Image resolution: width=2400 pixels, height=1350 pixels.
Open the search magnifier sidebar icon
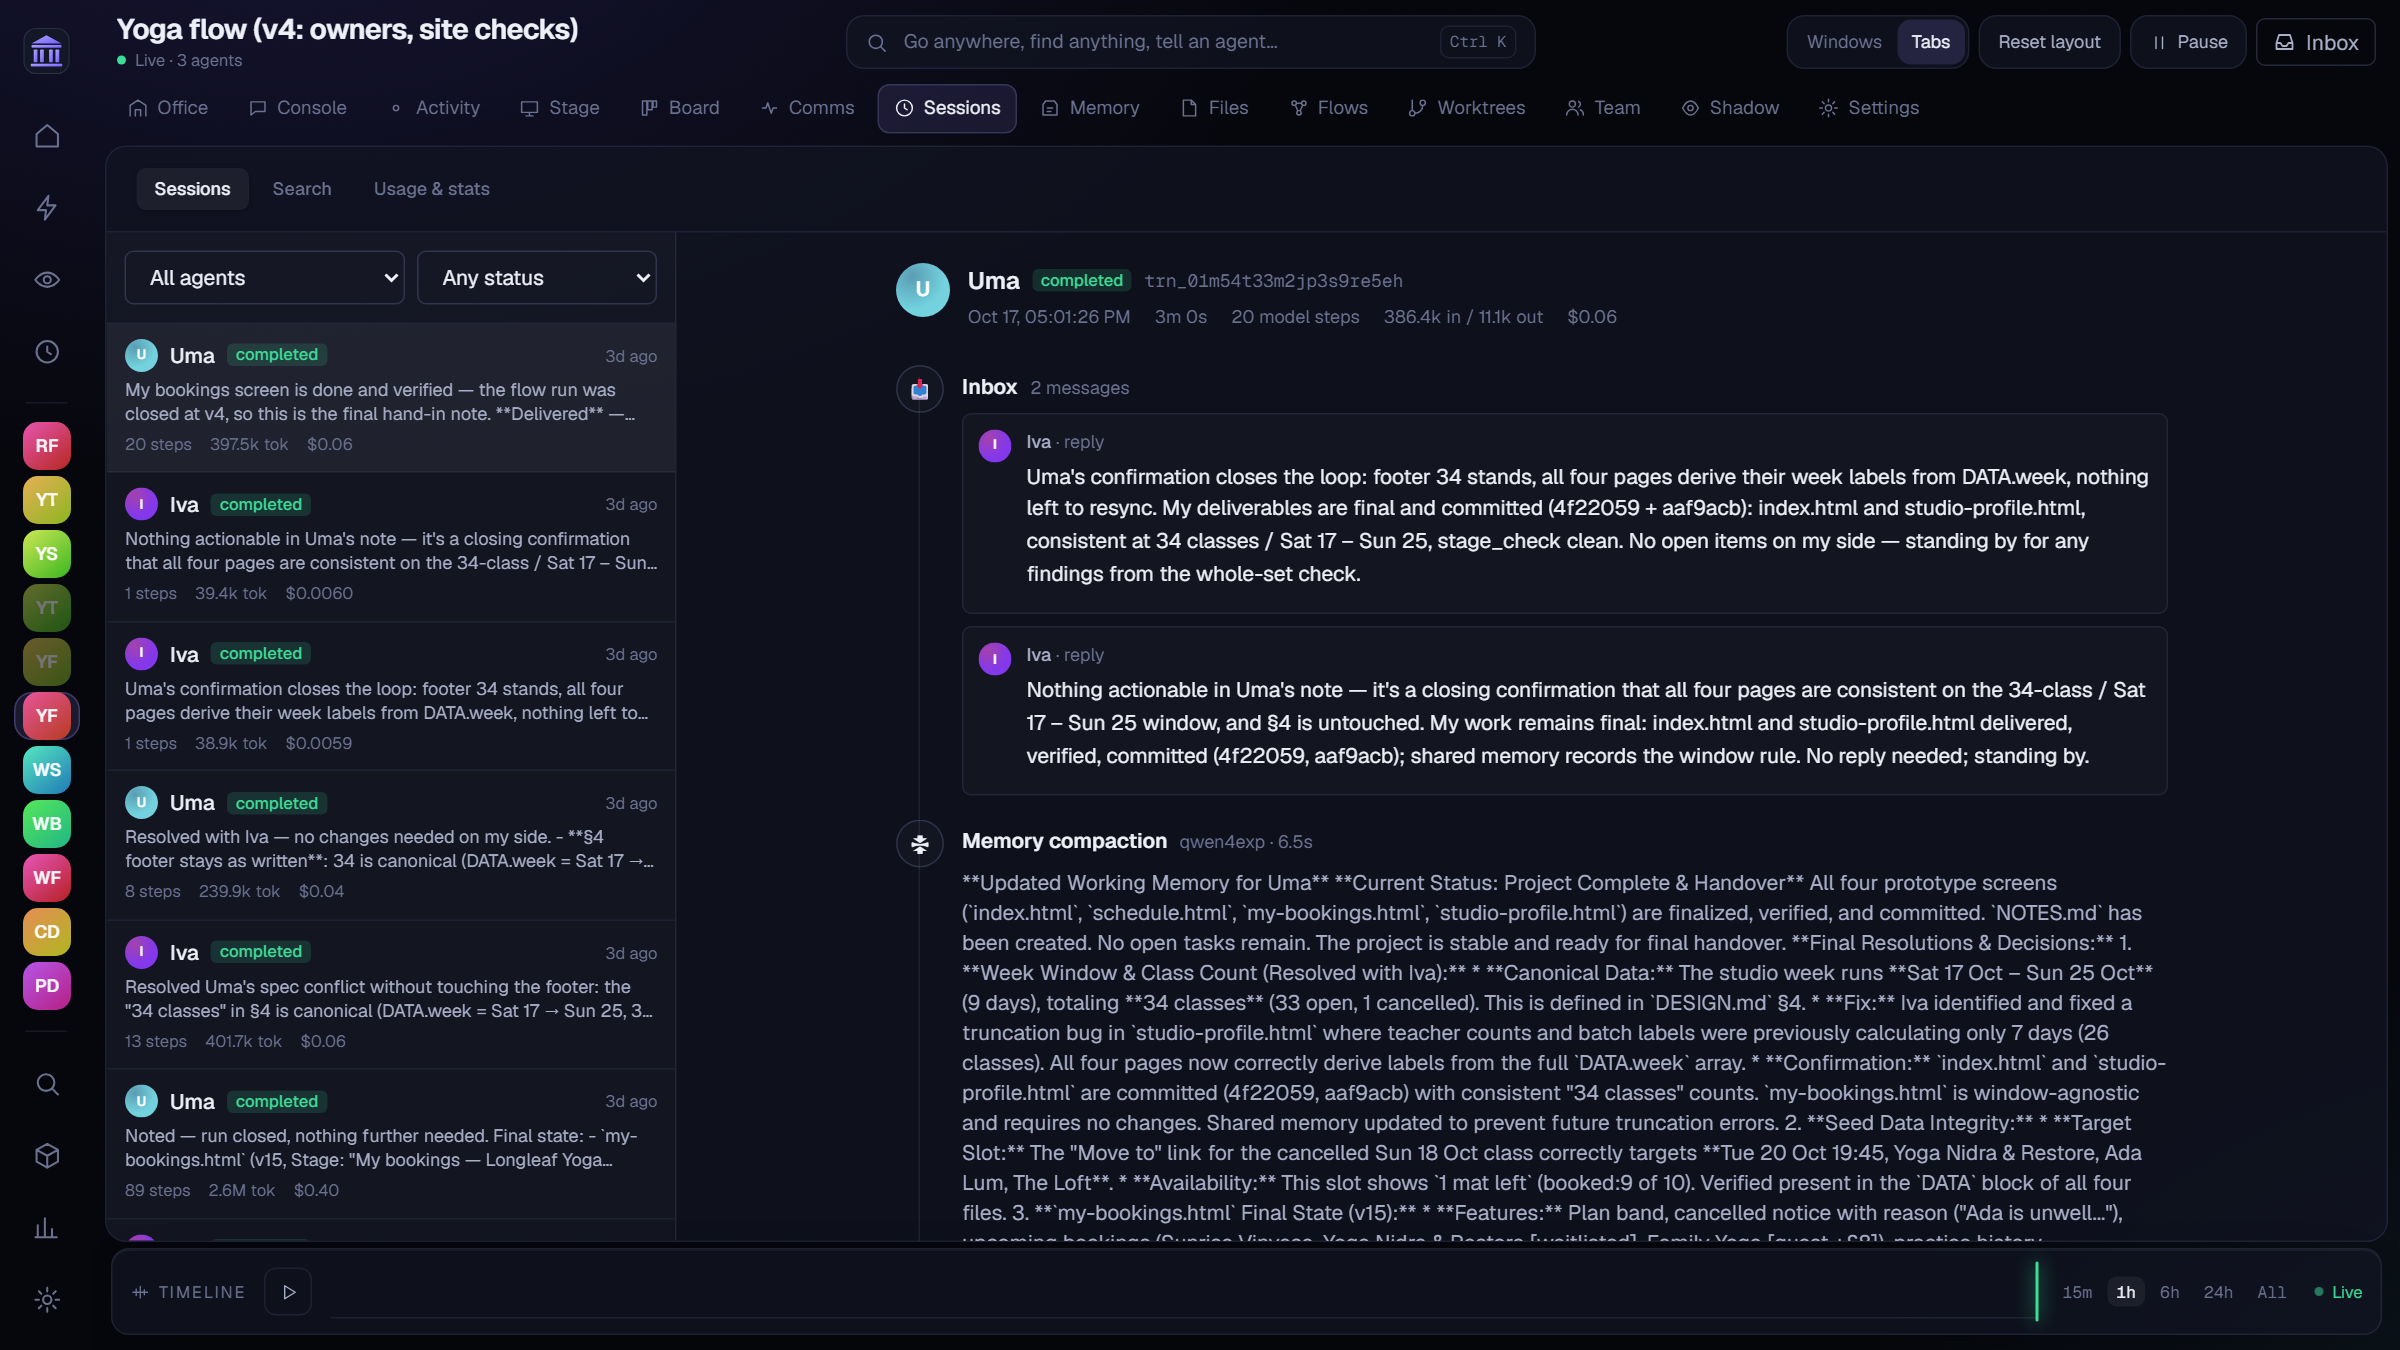[47, 1084]
